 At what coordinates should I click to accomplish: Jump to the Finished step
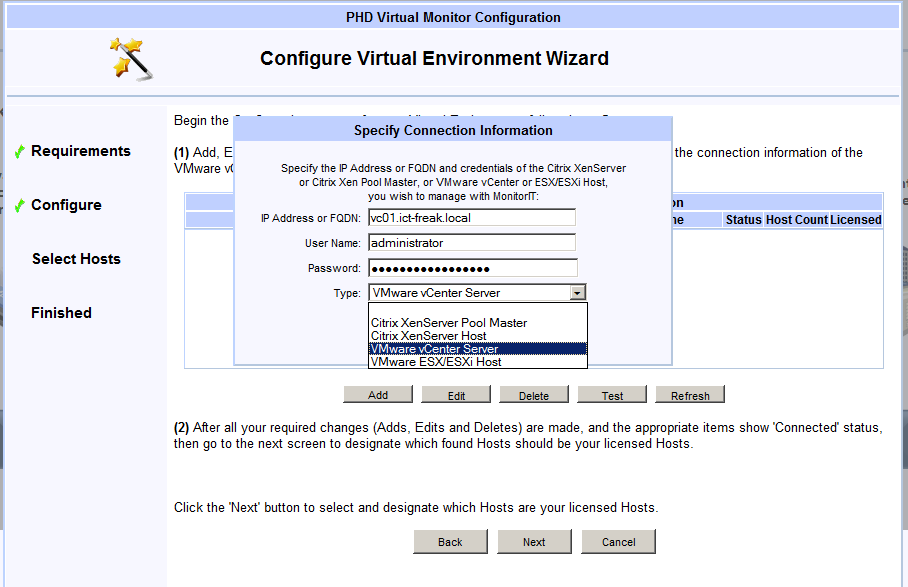coord(61,313)
